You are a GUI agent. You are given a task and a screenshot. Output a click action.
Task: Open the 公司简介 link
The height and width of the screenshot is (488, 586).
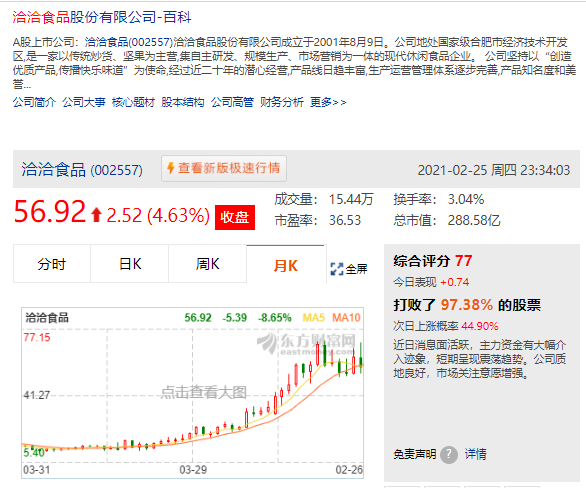(x=34, y=102)
